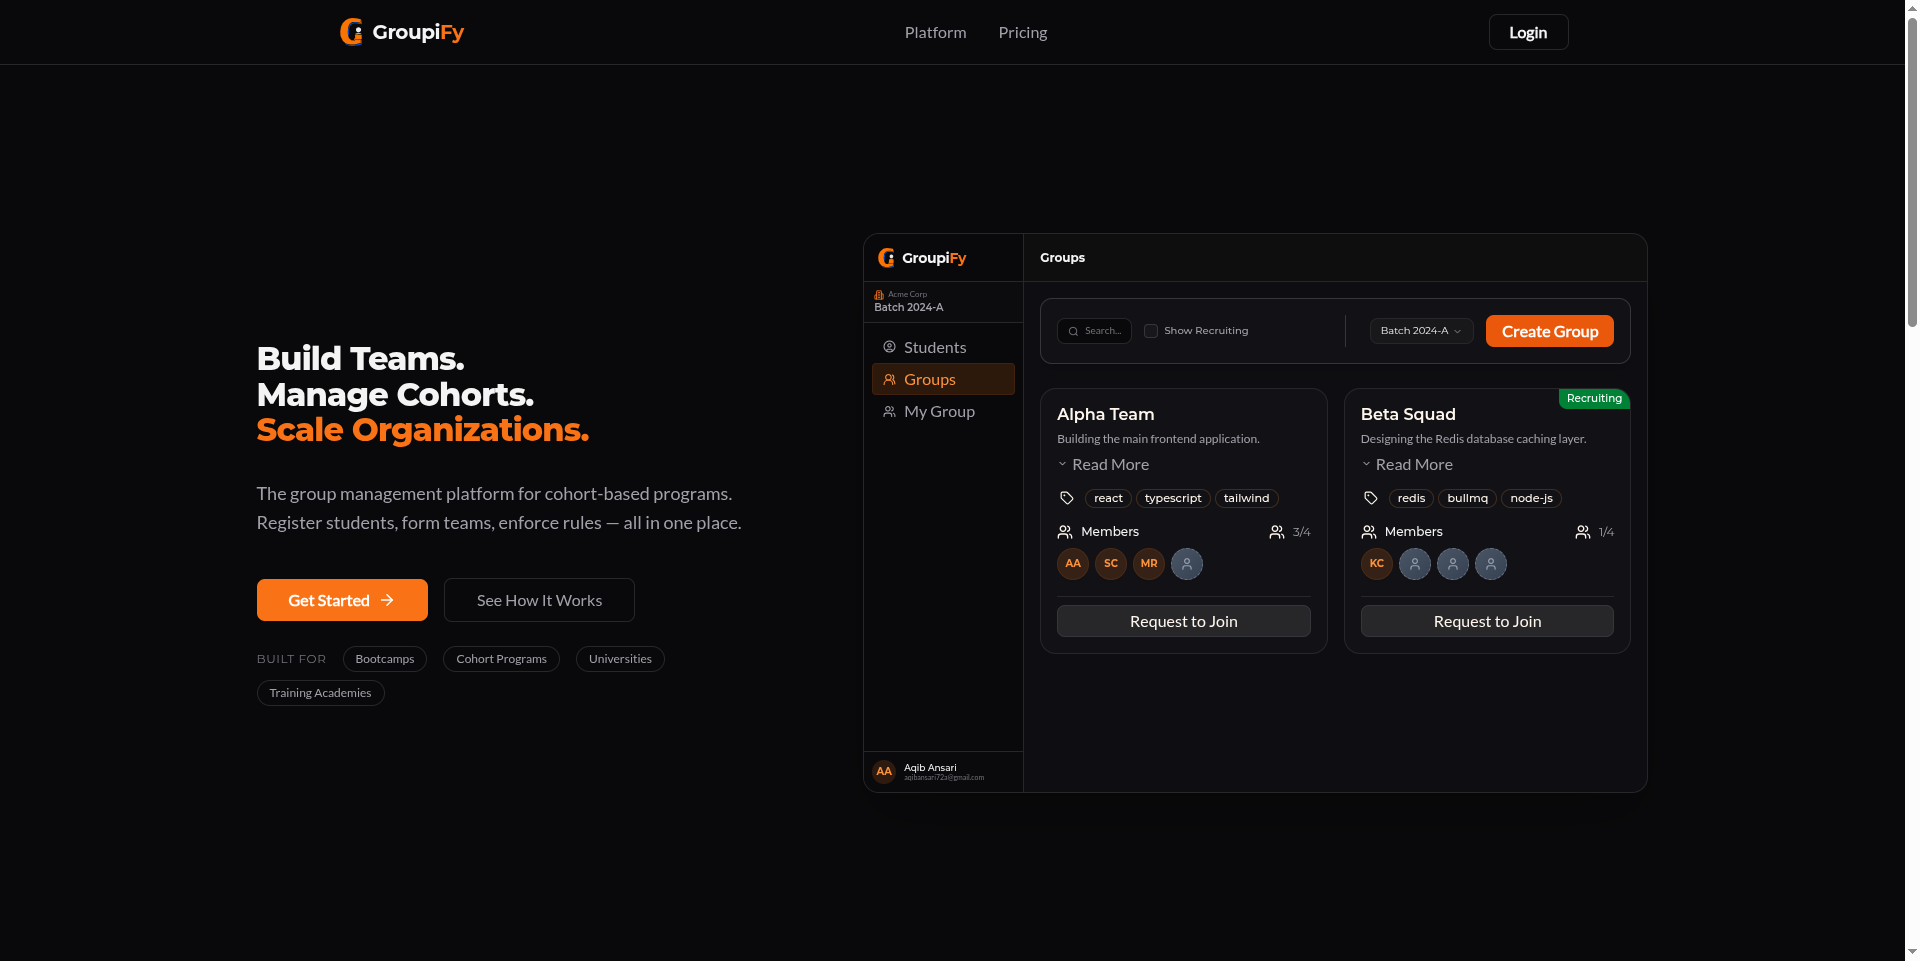Click the Members icon in Alpha Team card
1920x961 pixels.
(1065, 532)
